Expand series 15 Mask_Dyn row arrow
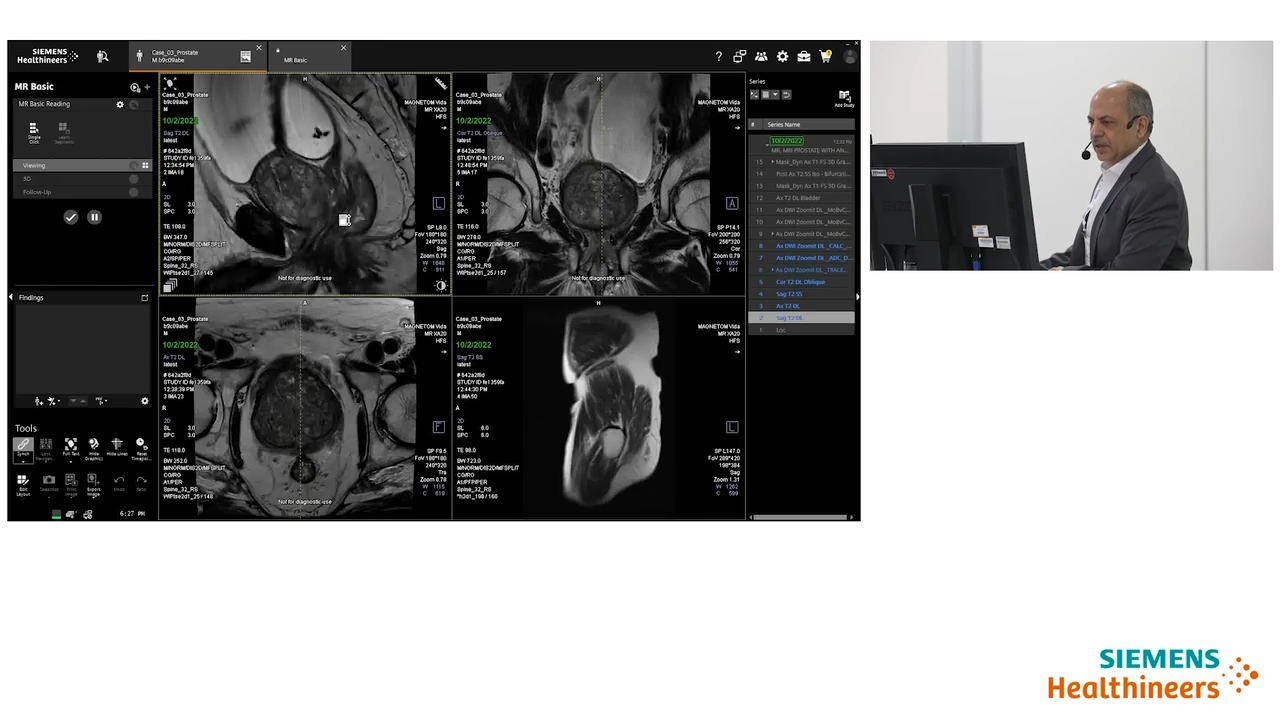The width and height of the screenshot is (1280, 720). click(x=773, y=162)
